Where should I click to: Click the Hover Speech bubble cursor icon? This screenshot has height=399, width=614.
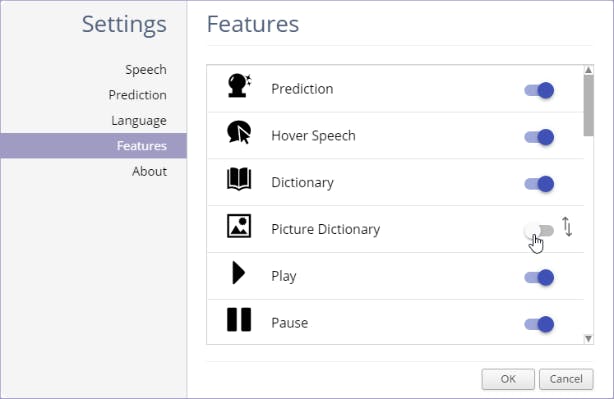coord(239,132)
